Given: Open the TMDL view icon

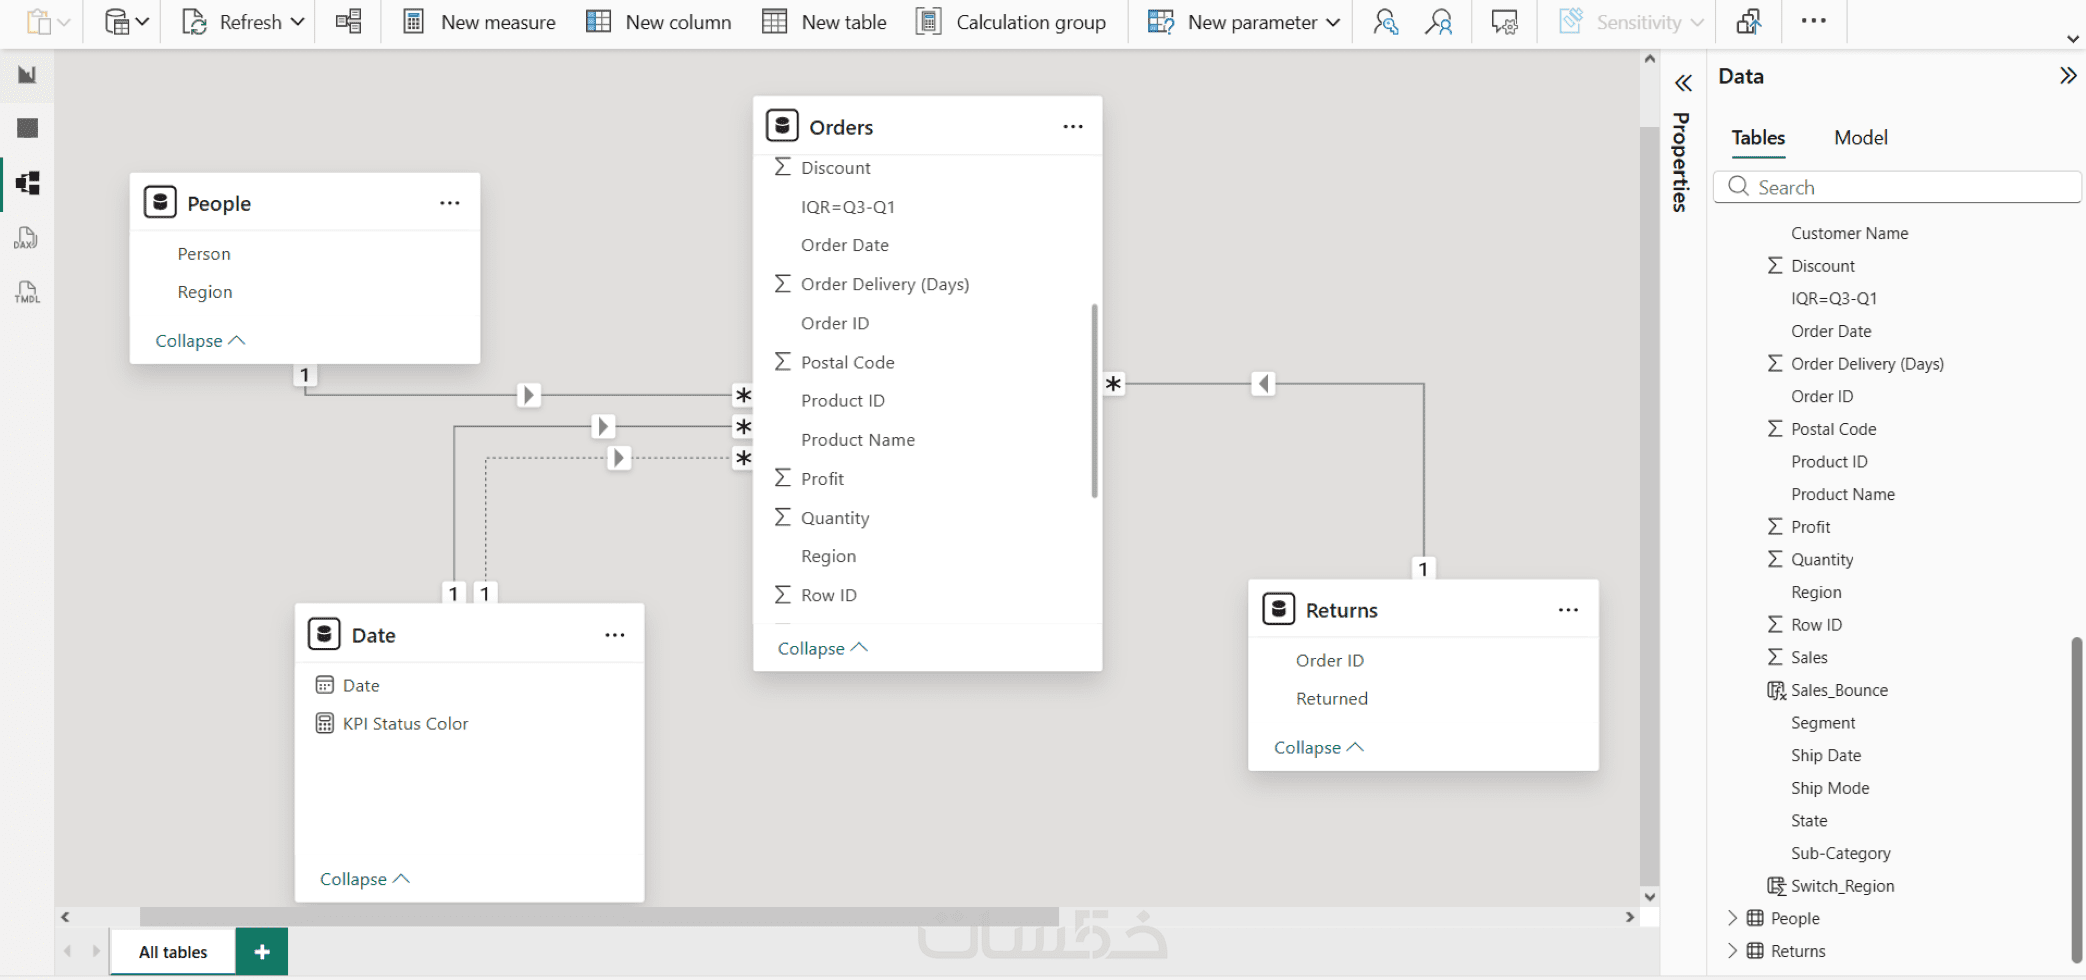Looking at the screenshot, I should point(27,292).
